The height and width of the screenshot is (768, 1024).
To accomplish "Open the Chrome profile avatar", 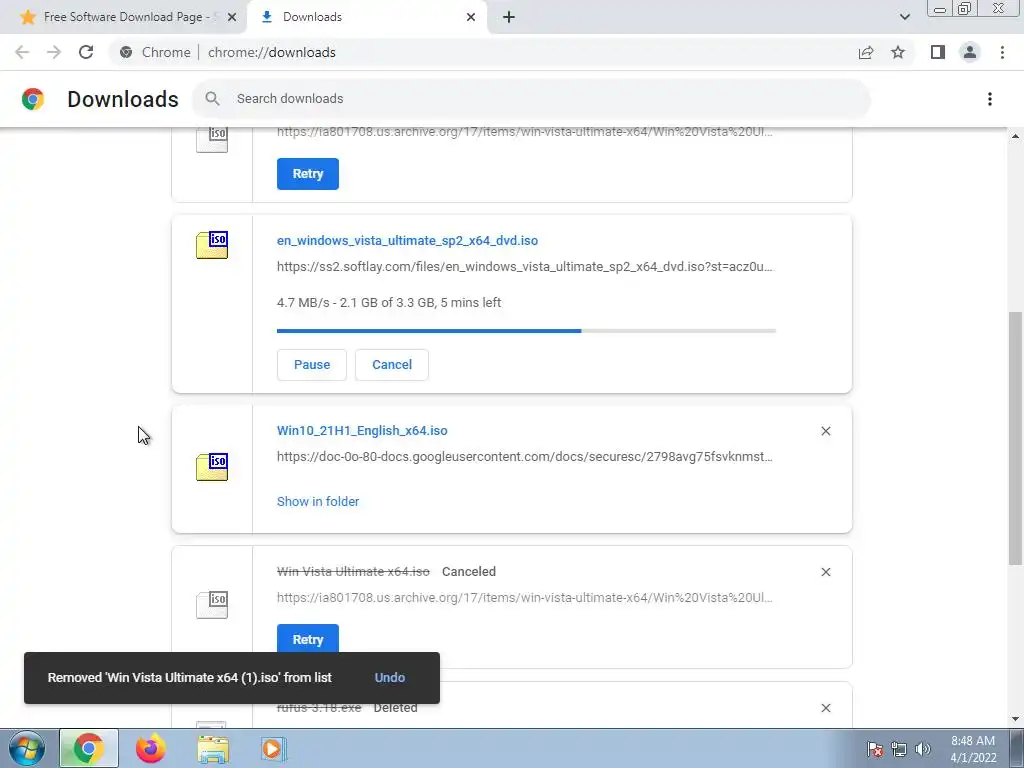I will click(970, 52).
